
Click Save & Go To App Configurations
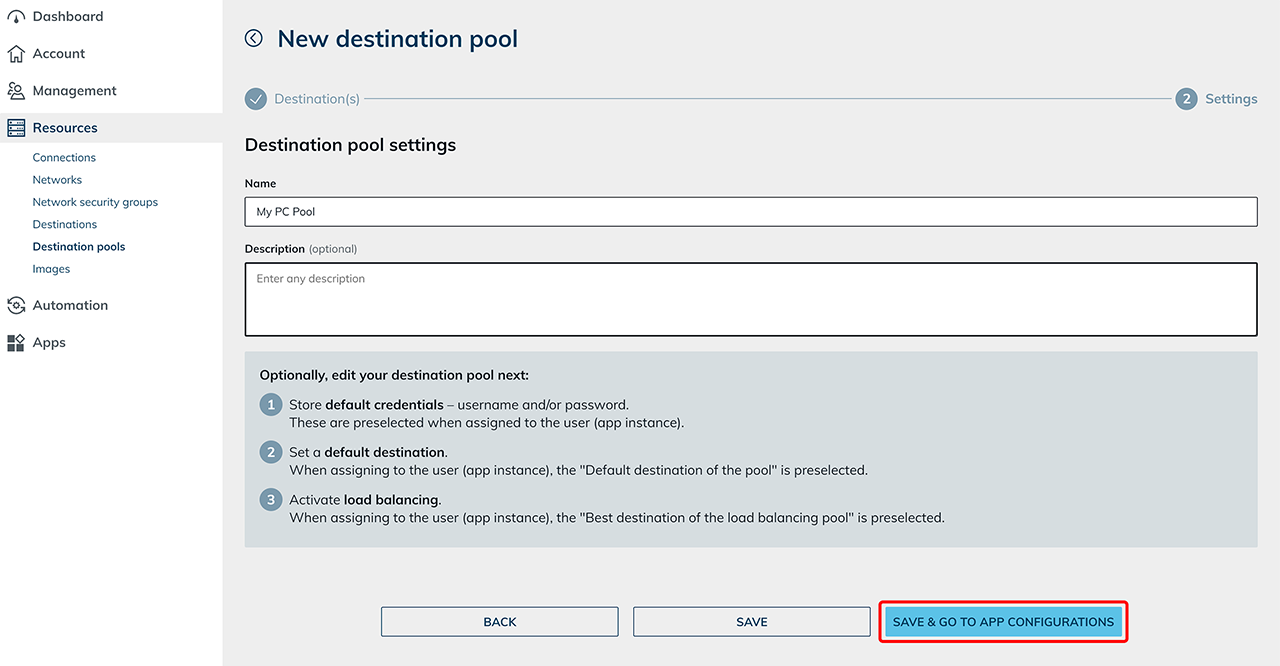[x=1003, y=622]
